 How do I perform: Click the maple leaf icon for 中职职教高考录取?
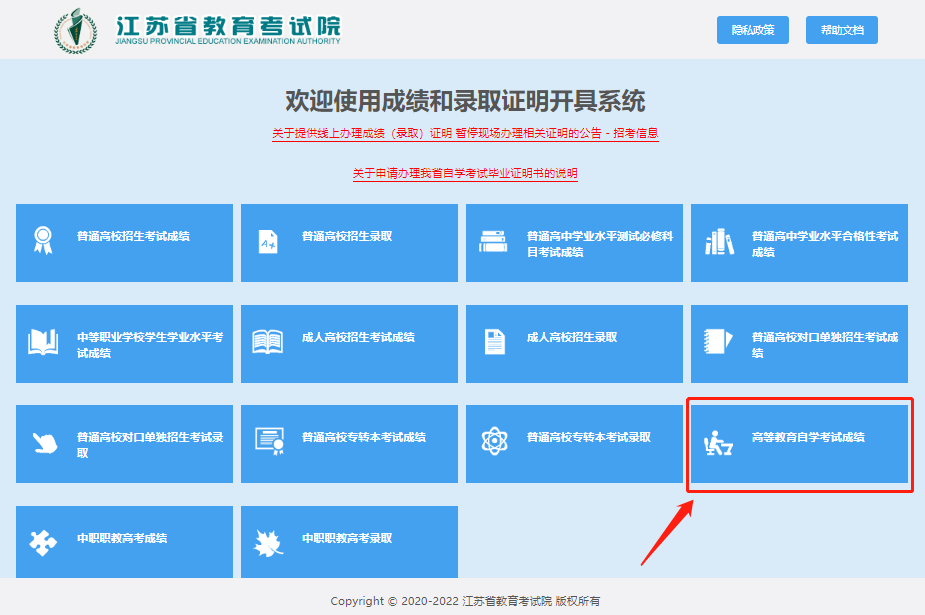(x=268, y=541)
